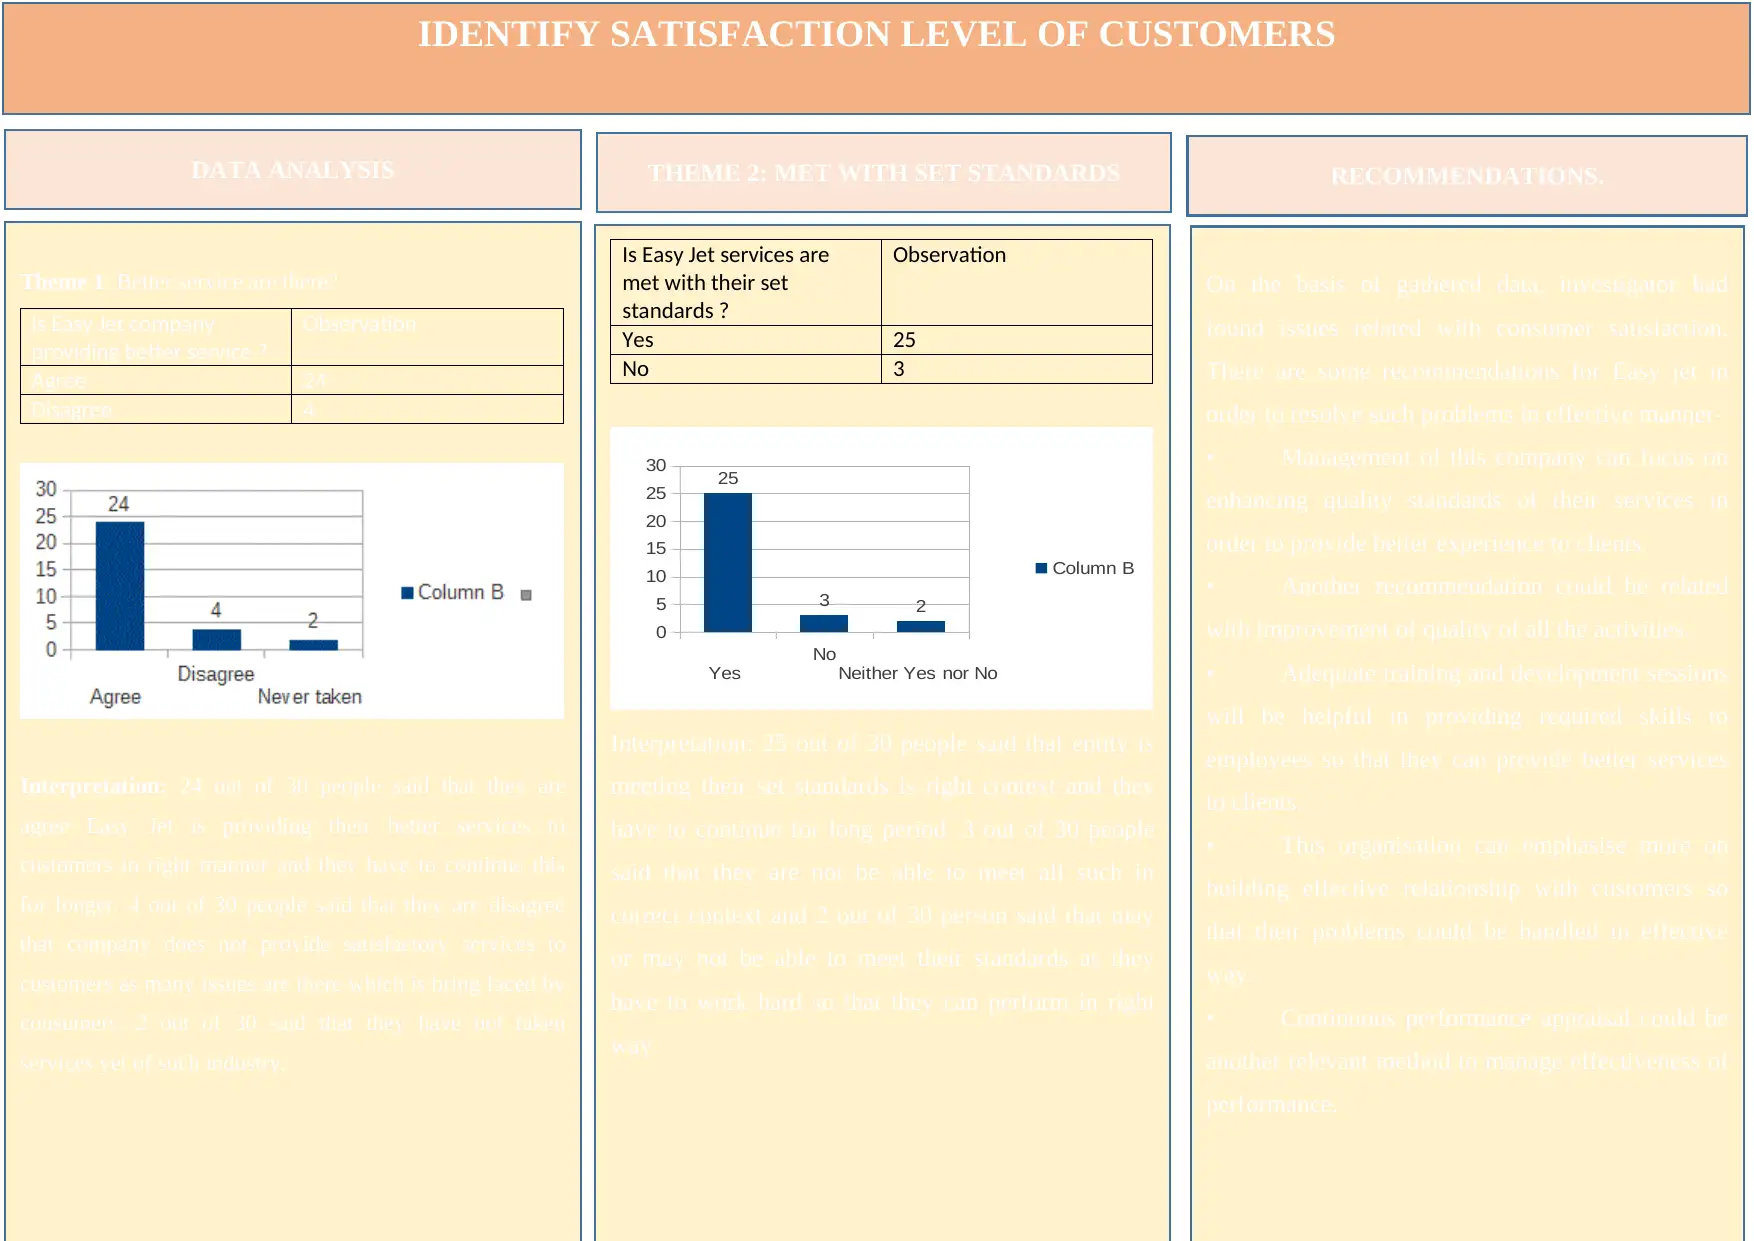Select the "No" axis label under the right chart
The height and width of the screenshot is (1241, 1754).
tap(824, 654)
